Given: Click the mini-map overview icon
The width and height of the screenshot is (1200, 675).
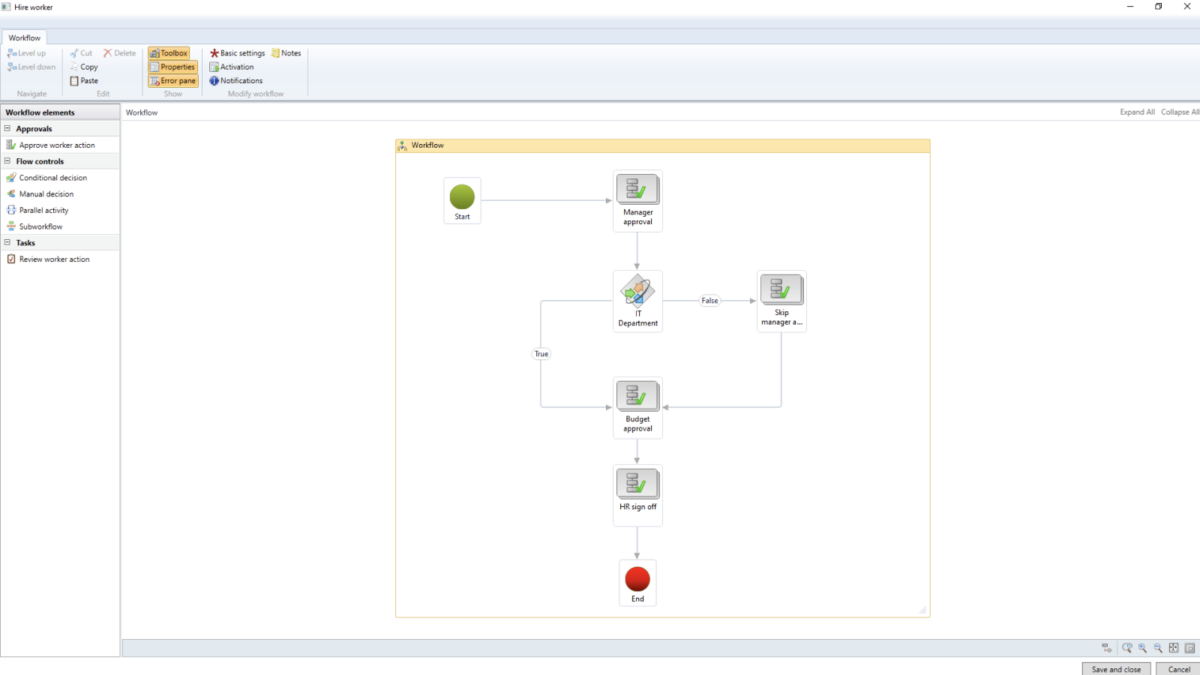Looking at the screenshot, I should click(1190, 648).
